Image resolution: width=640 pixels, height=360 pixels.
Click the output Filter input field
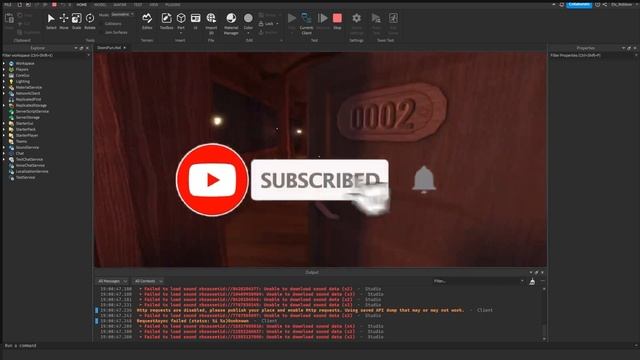[x=477, y=281]
